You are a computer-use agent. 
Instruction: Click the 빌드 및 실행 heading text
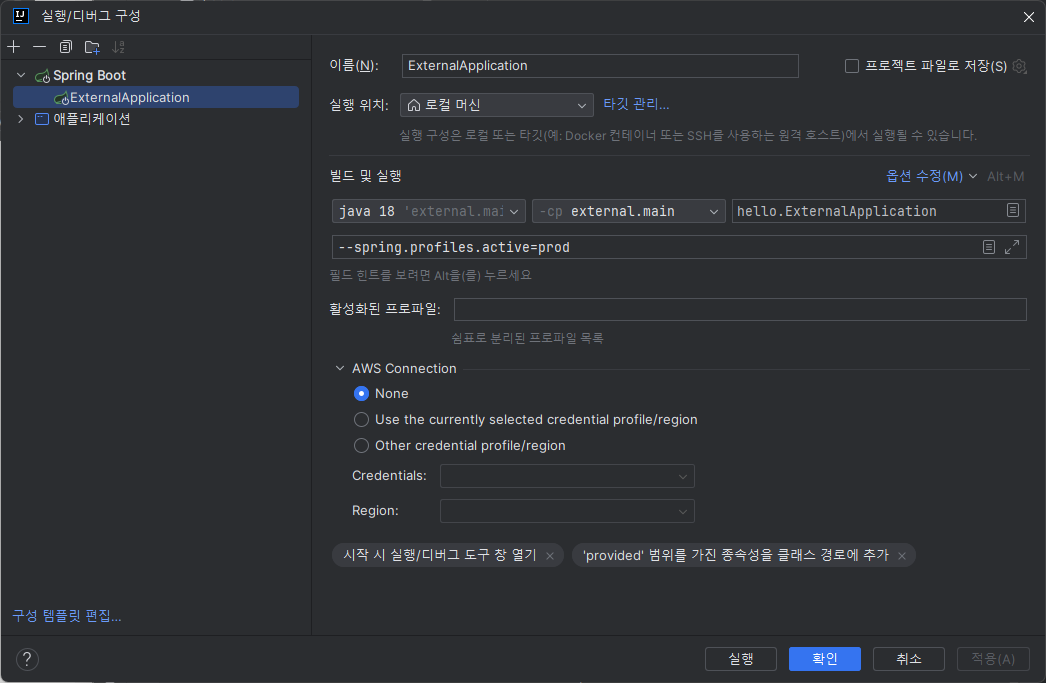(x=366, y=176)
